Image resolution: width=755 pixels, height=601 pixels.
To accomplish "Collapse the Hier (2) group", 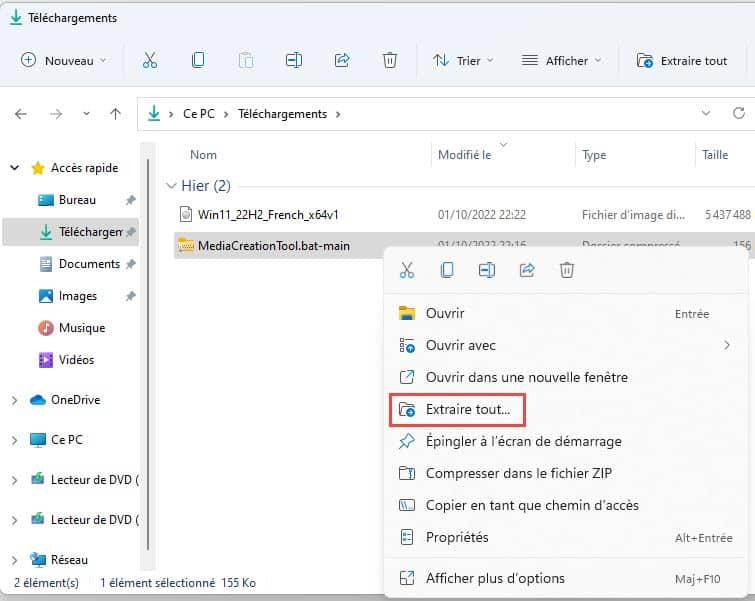I will click(x=170, y=186).
